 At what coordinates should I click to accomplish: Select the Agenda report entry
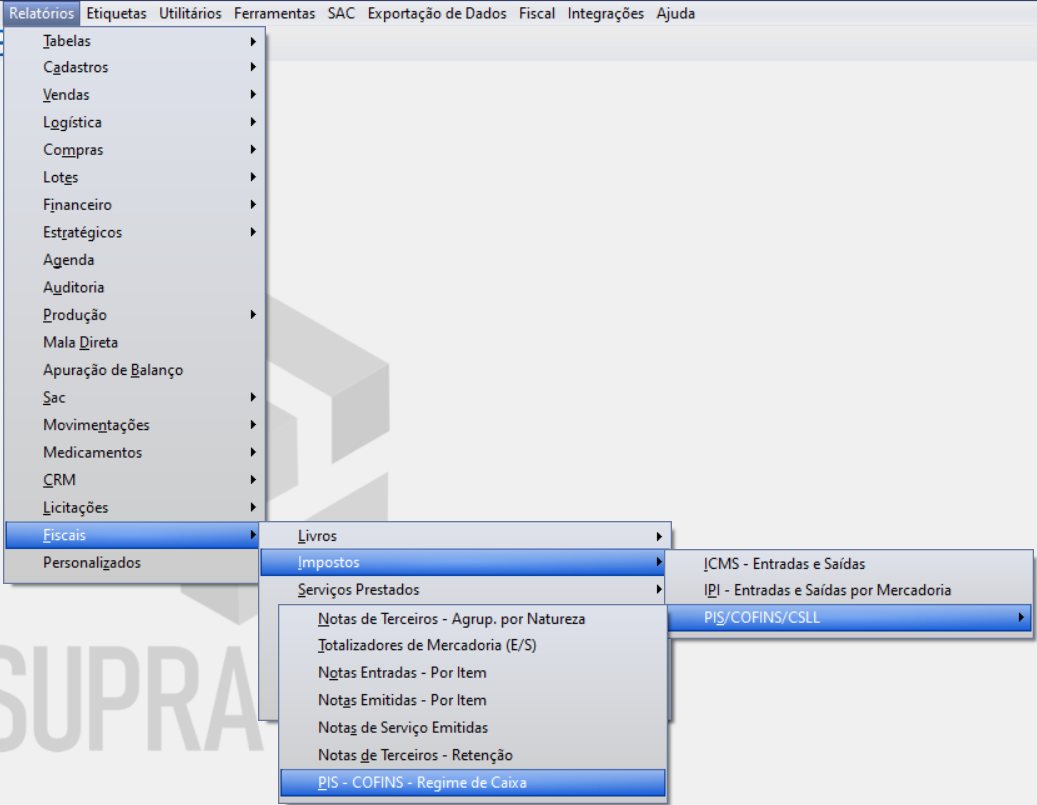(69, 260)
